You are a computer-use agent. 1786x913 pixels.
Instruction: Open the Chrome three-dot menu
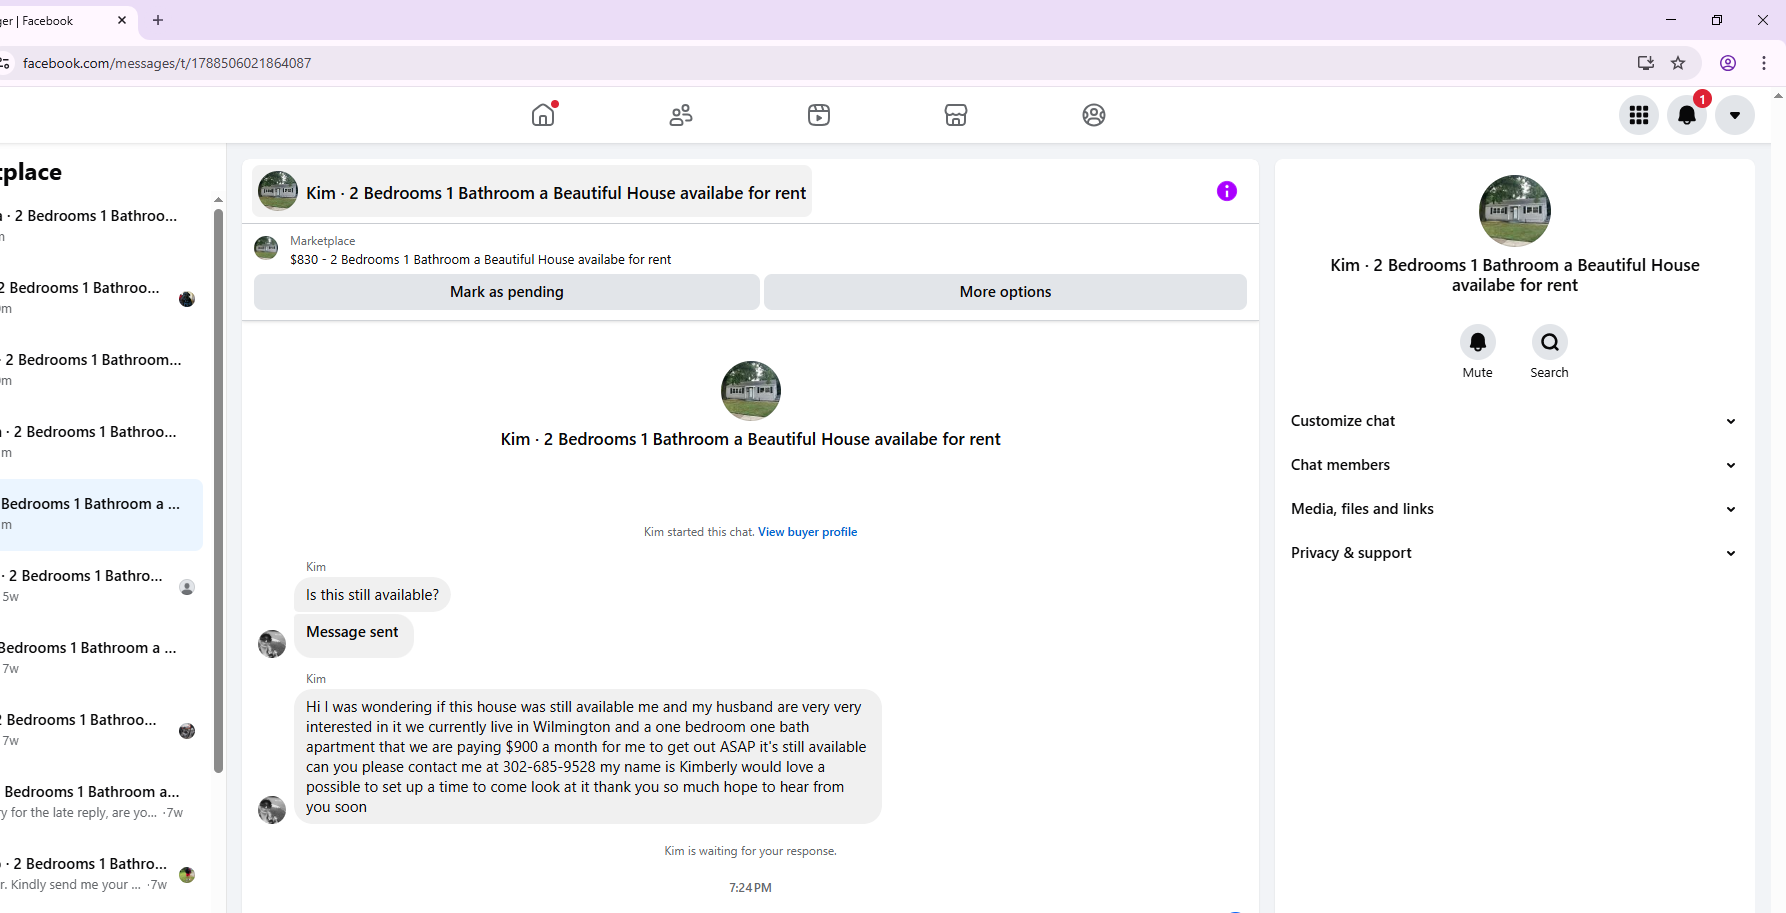[x=1764, y=63]
